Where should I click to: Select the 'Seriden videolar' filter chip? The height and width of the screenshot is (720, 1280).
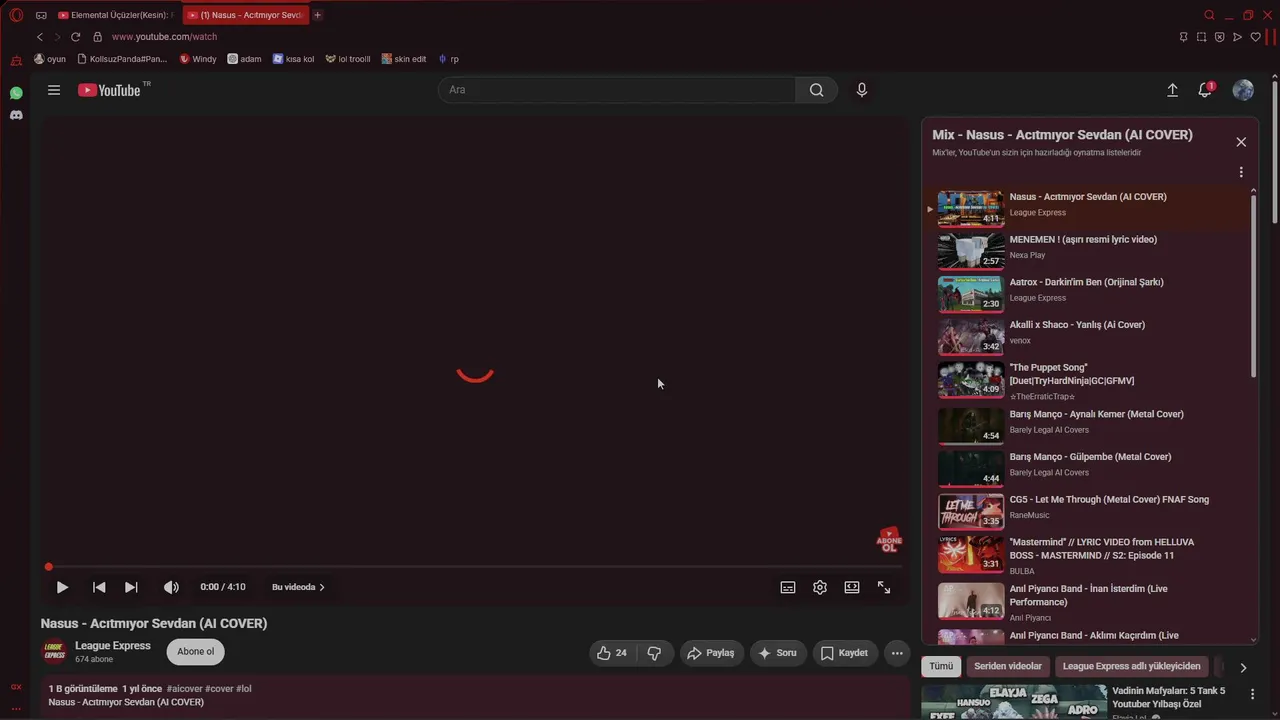[x=1008, y=666]
